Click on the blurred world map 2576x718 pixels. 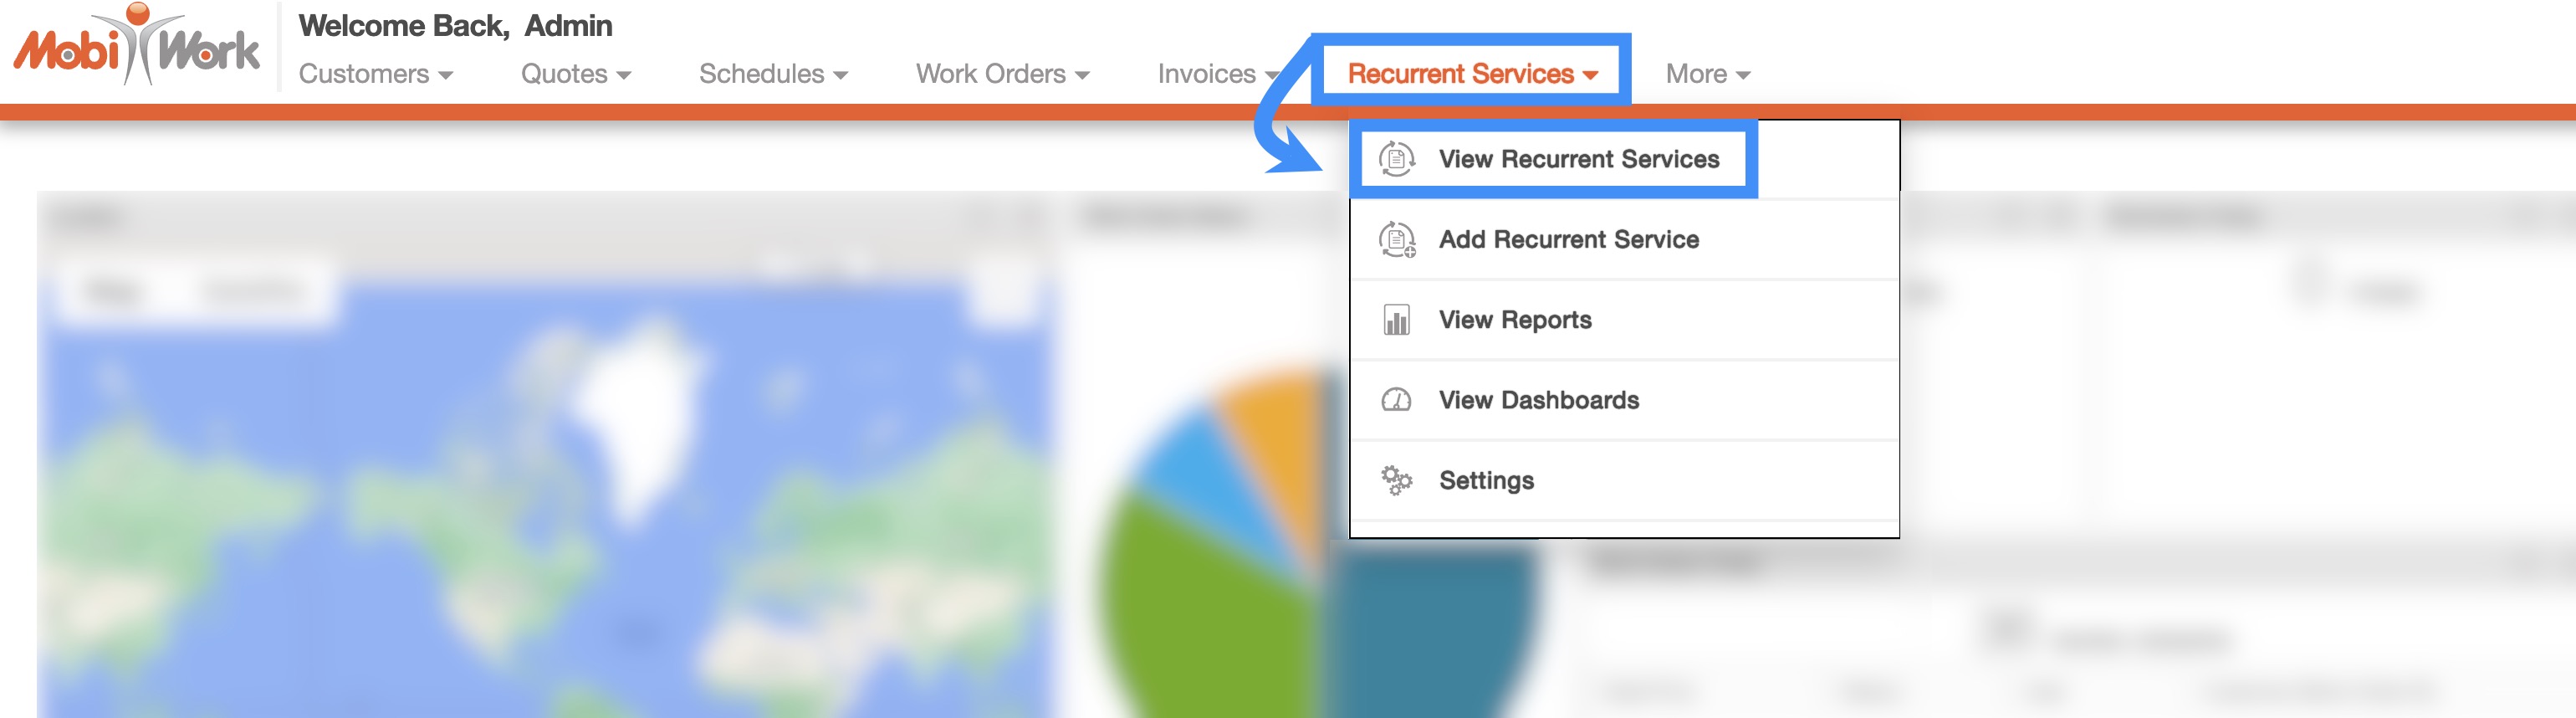point(540,500)
